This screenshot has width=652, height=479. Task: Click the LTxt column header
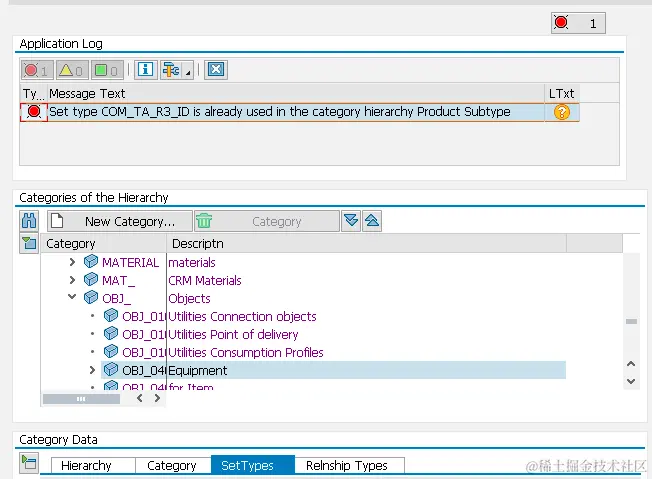click(x=561, y=94)
